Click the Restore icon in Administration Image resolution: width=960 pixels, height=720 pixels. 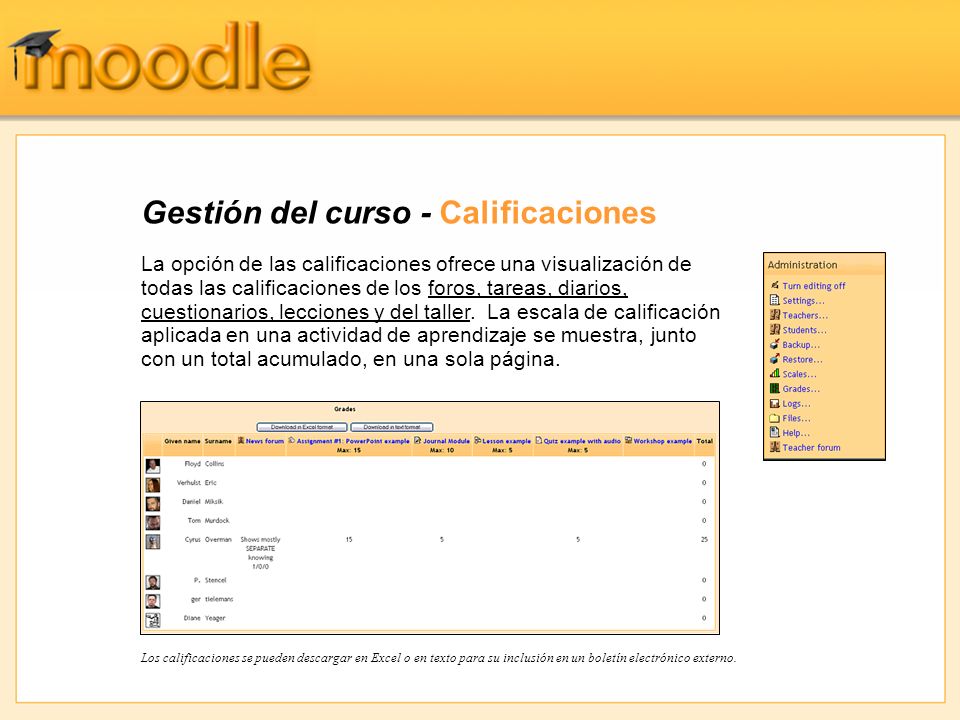tap(774, 359)
